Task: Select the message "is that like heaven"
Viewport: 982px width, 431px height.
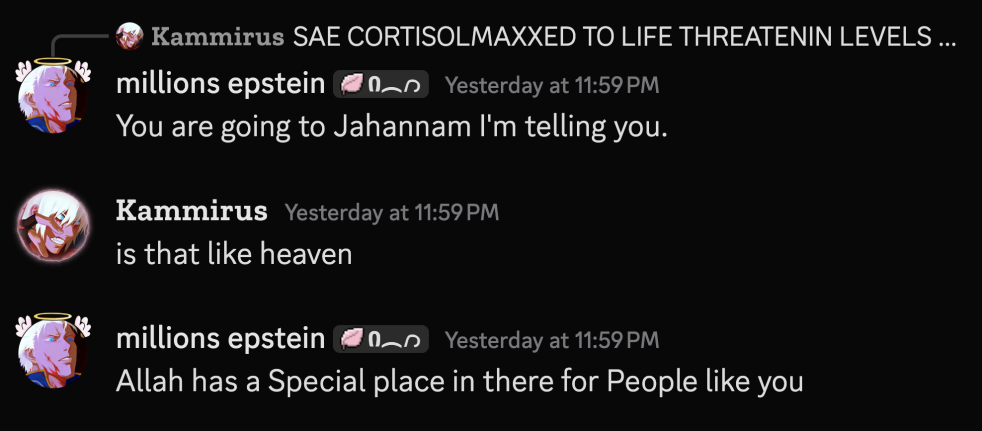Action: pos(234,254)
